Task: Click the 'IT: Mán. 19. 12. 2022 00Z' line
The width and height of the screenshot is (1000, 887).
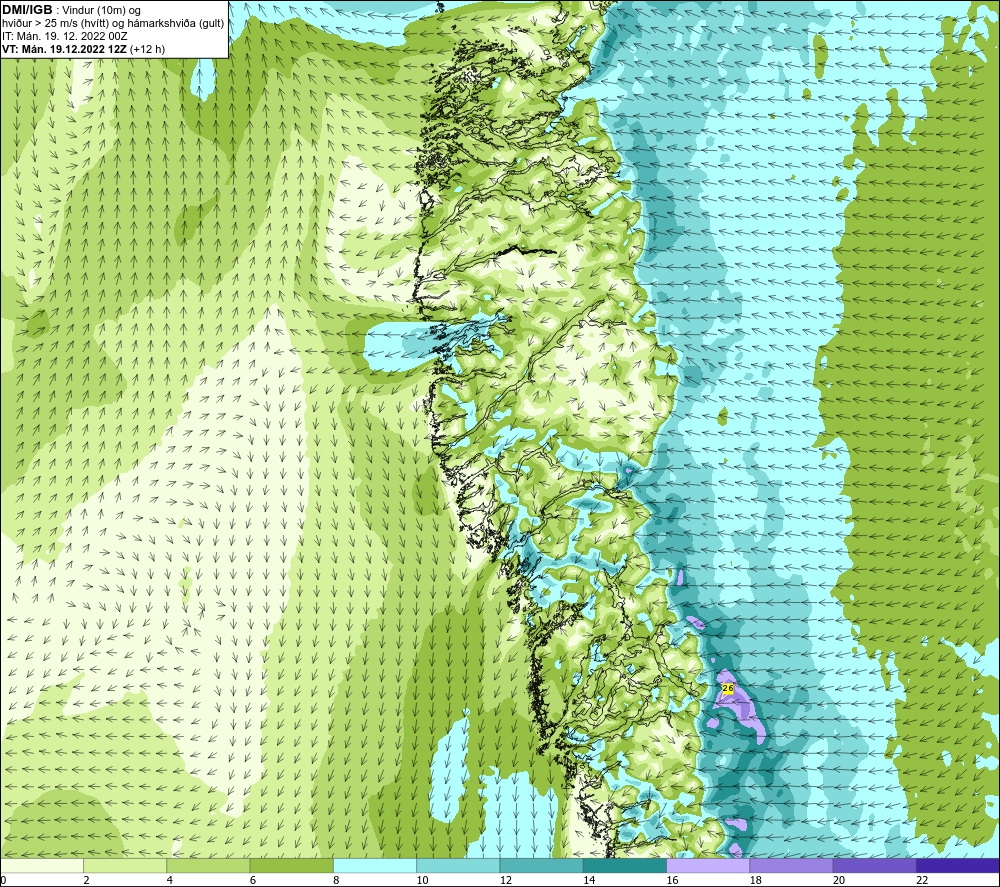Action: pyautogui.click(x=64, y=36)
